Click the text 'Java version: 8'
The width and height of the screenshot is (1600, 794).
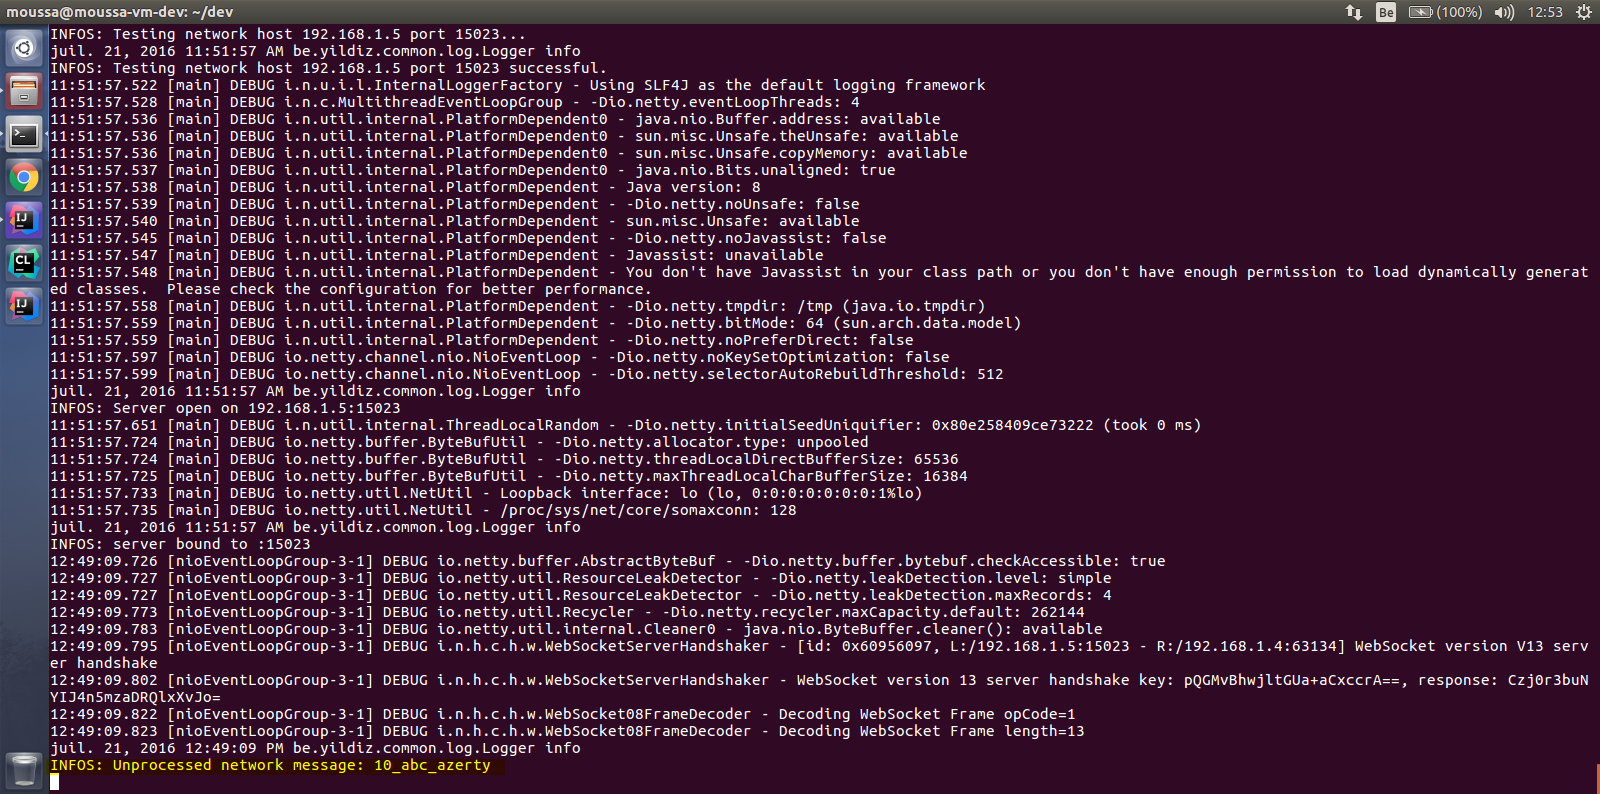(693, 187)
